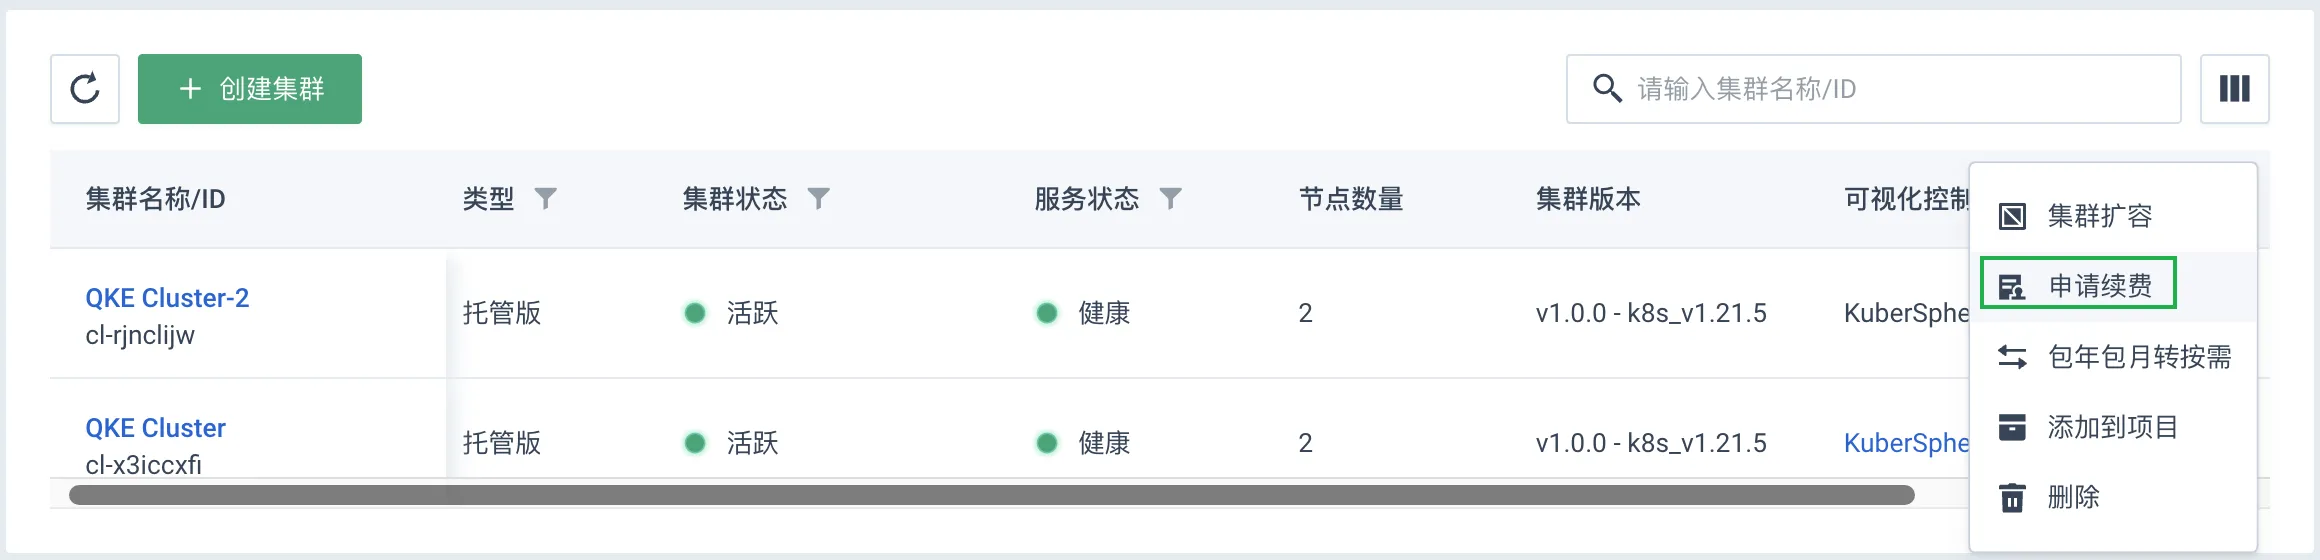
Task: Click the 集群扩容 expand icon
Action: point(2012,216)
